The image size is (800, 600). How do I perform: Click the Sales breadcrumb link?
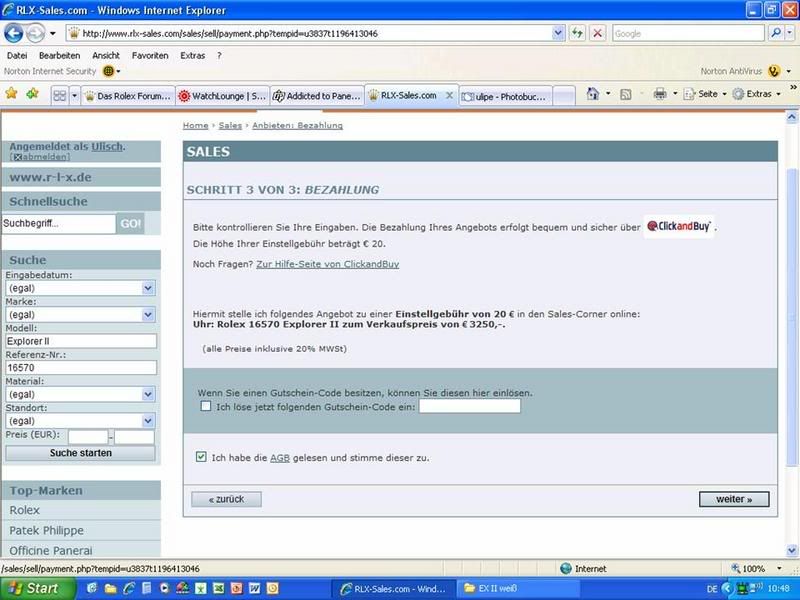230,126
